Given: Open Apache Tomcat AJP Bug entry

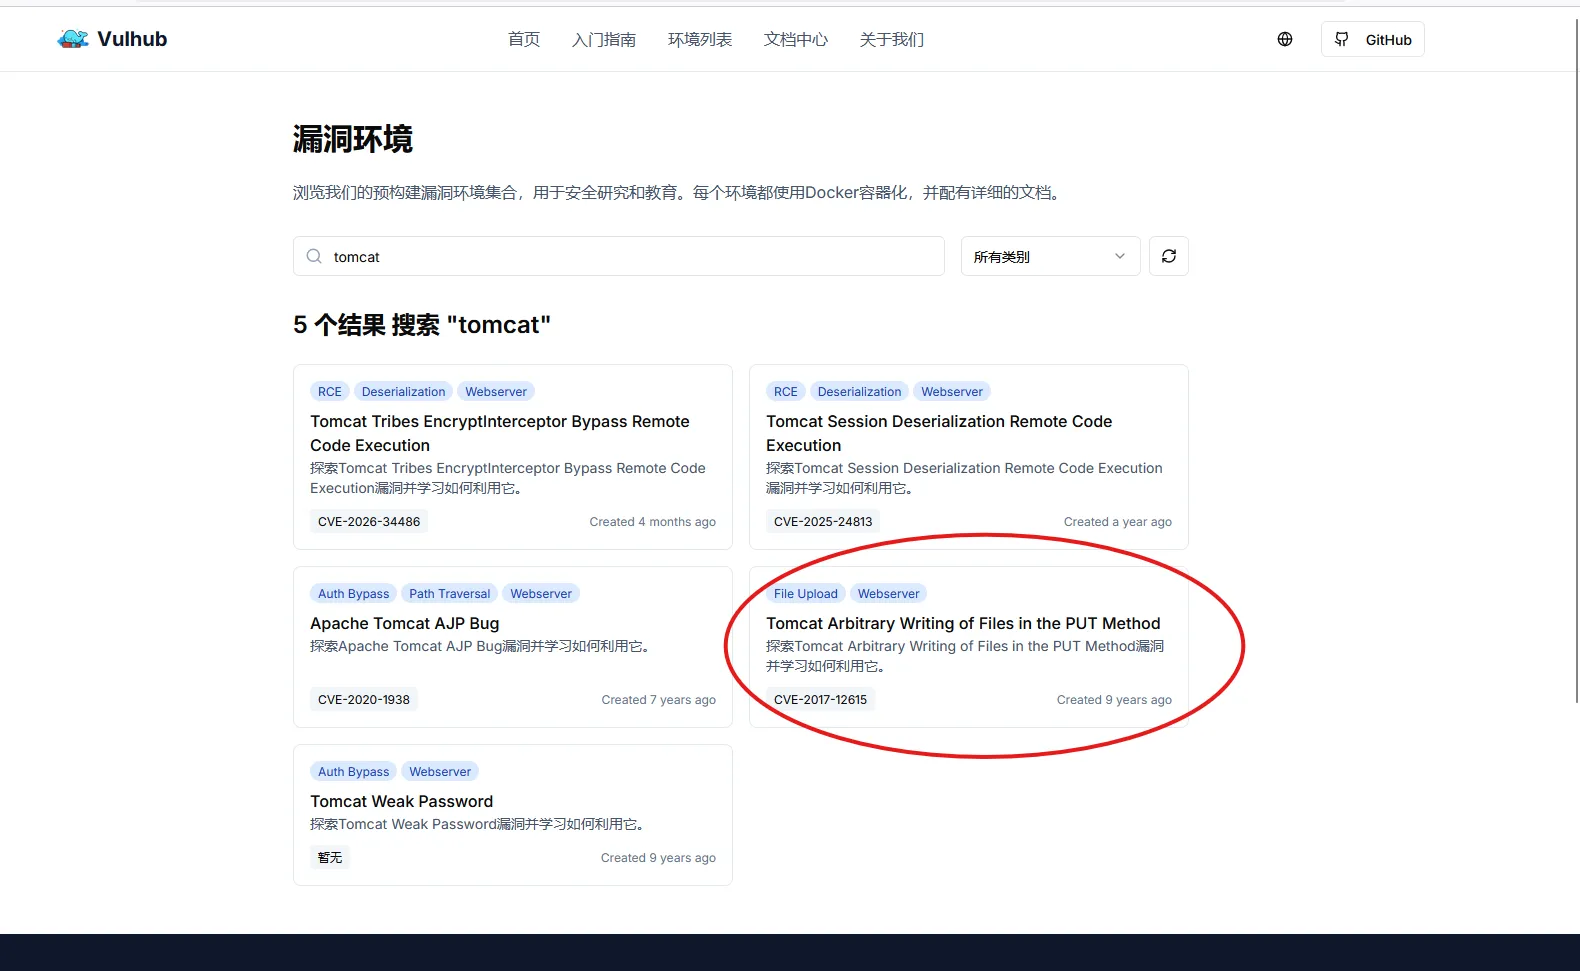Looking at the screenshot, I should click(405, 623).
